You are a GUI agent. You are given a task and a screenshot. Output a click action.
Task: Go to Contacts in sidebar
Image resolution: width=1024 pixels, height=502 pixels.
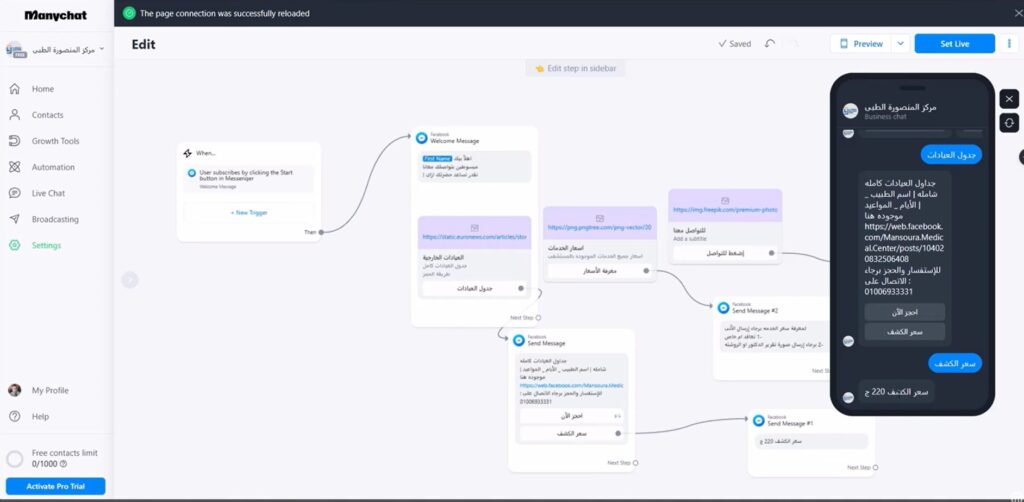tap(47, 115)
